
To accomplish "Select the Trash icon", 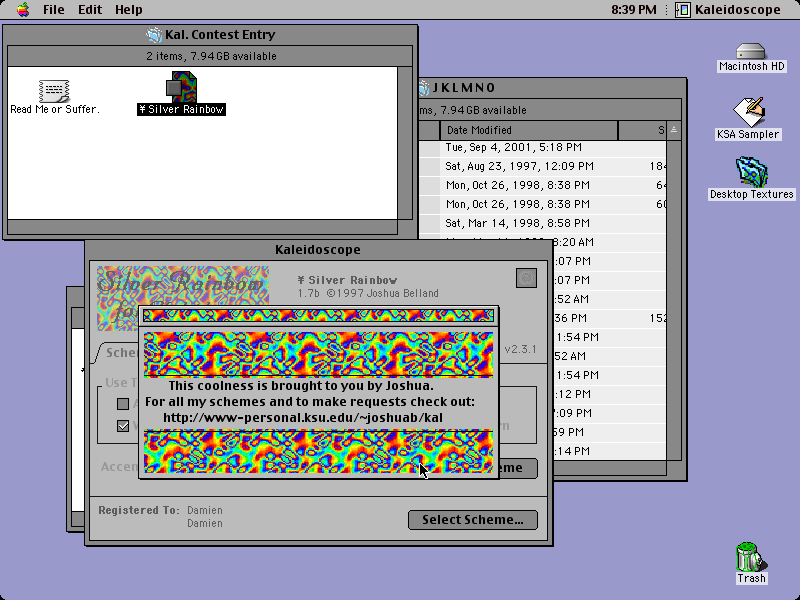I will click(x=751, y=557).
